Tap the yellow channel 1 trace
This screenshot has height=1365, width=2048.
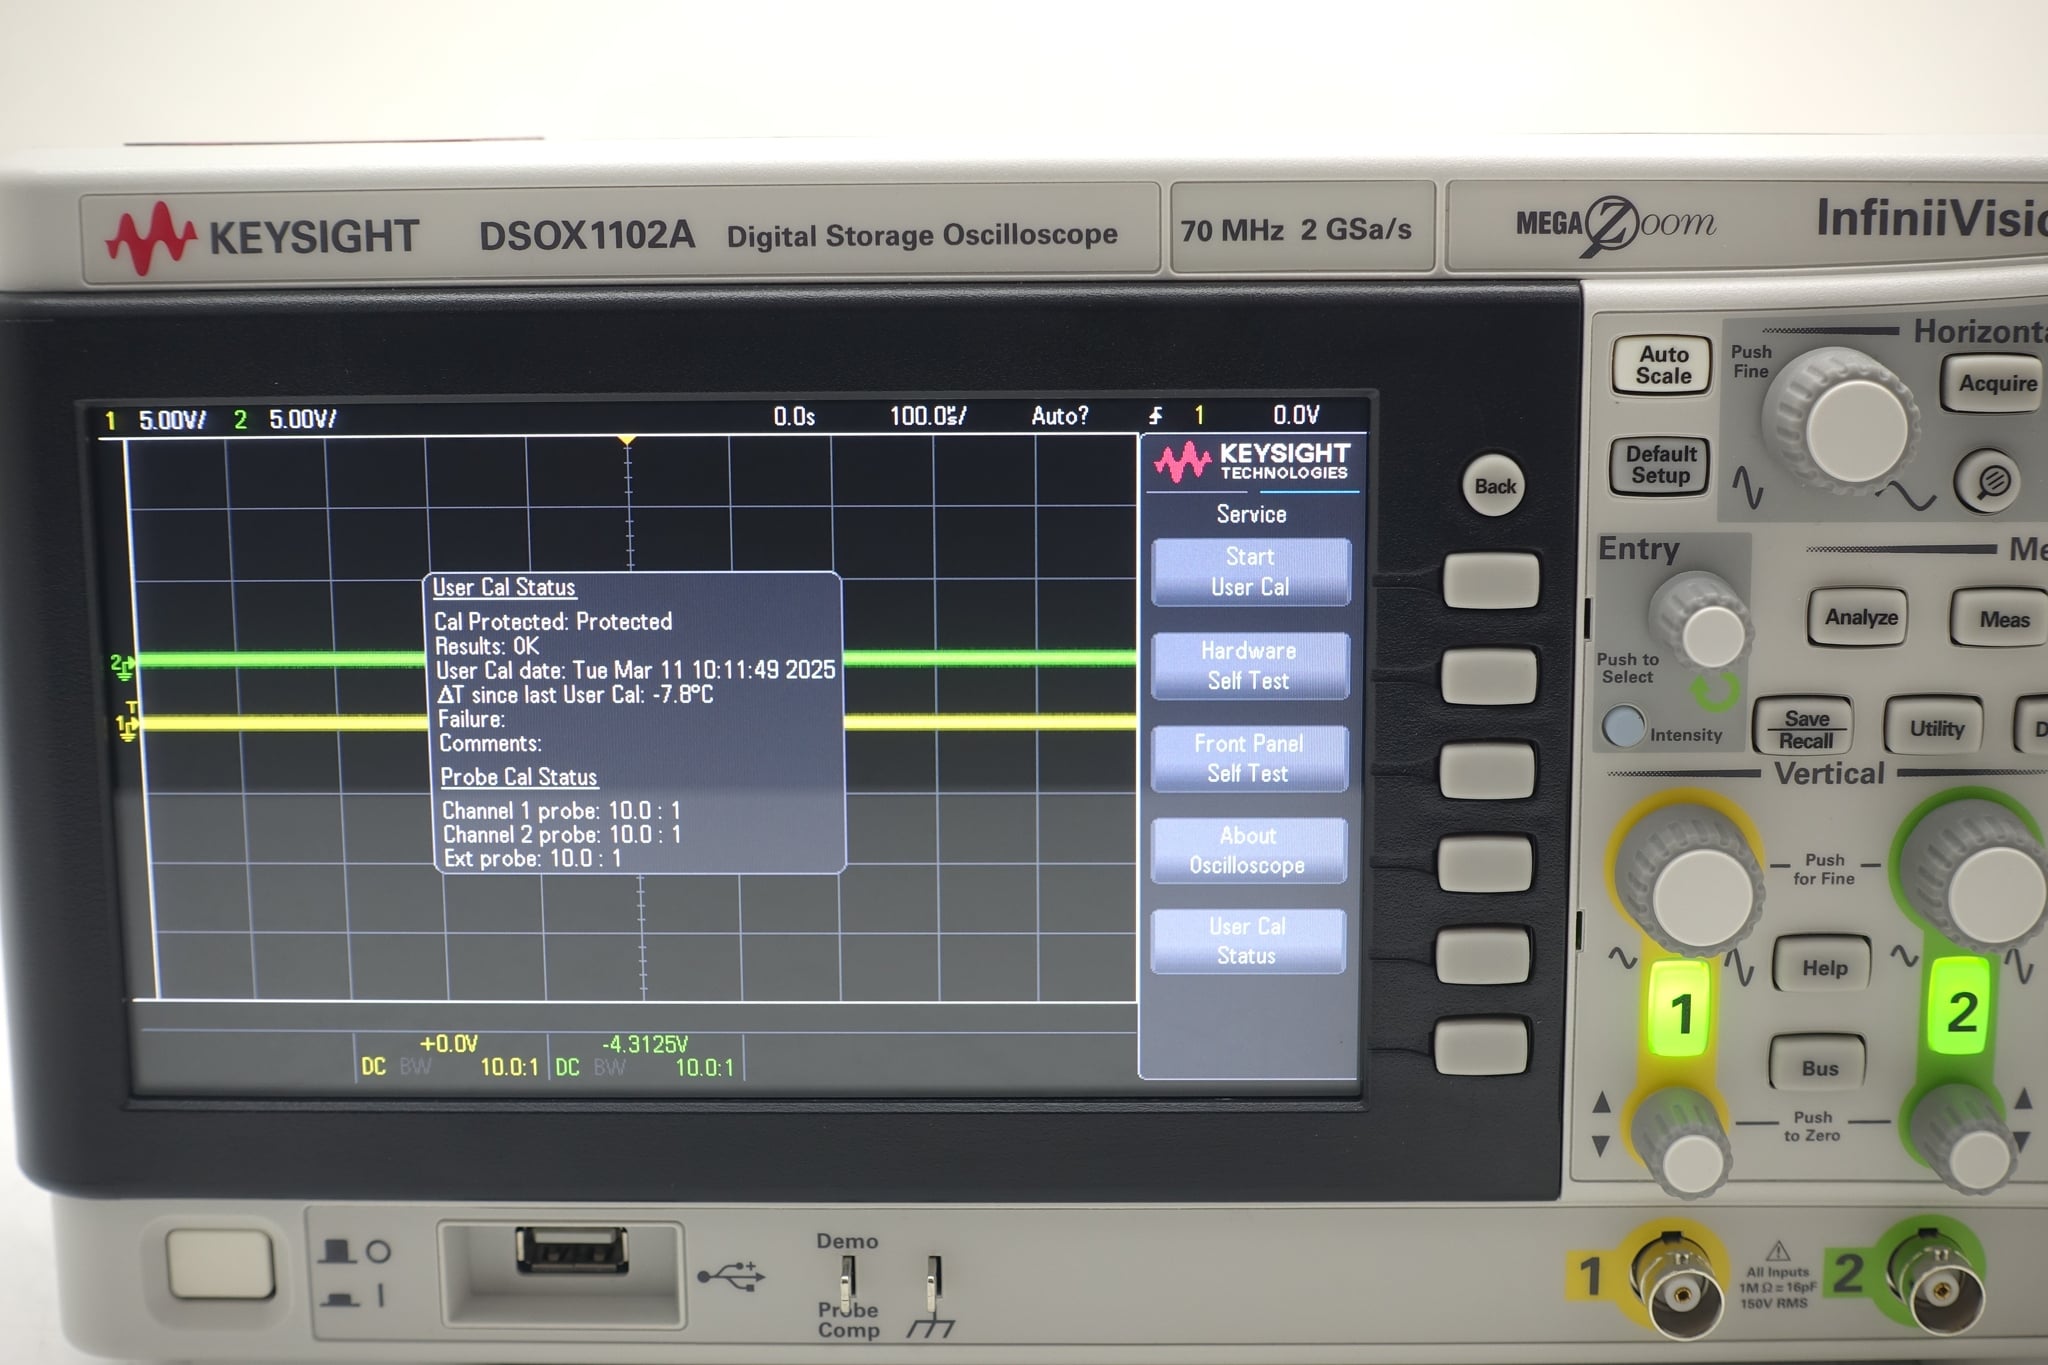[990, 721]
